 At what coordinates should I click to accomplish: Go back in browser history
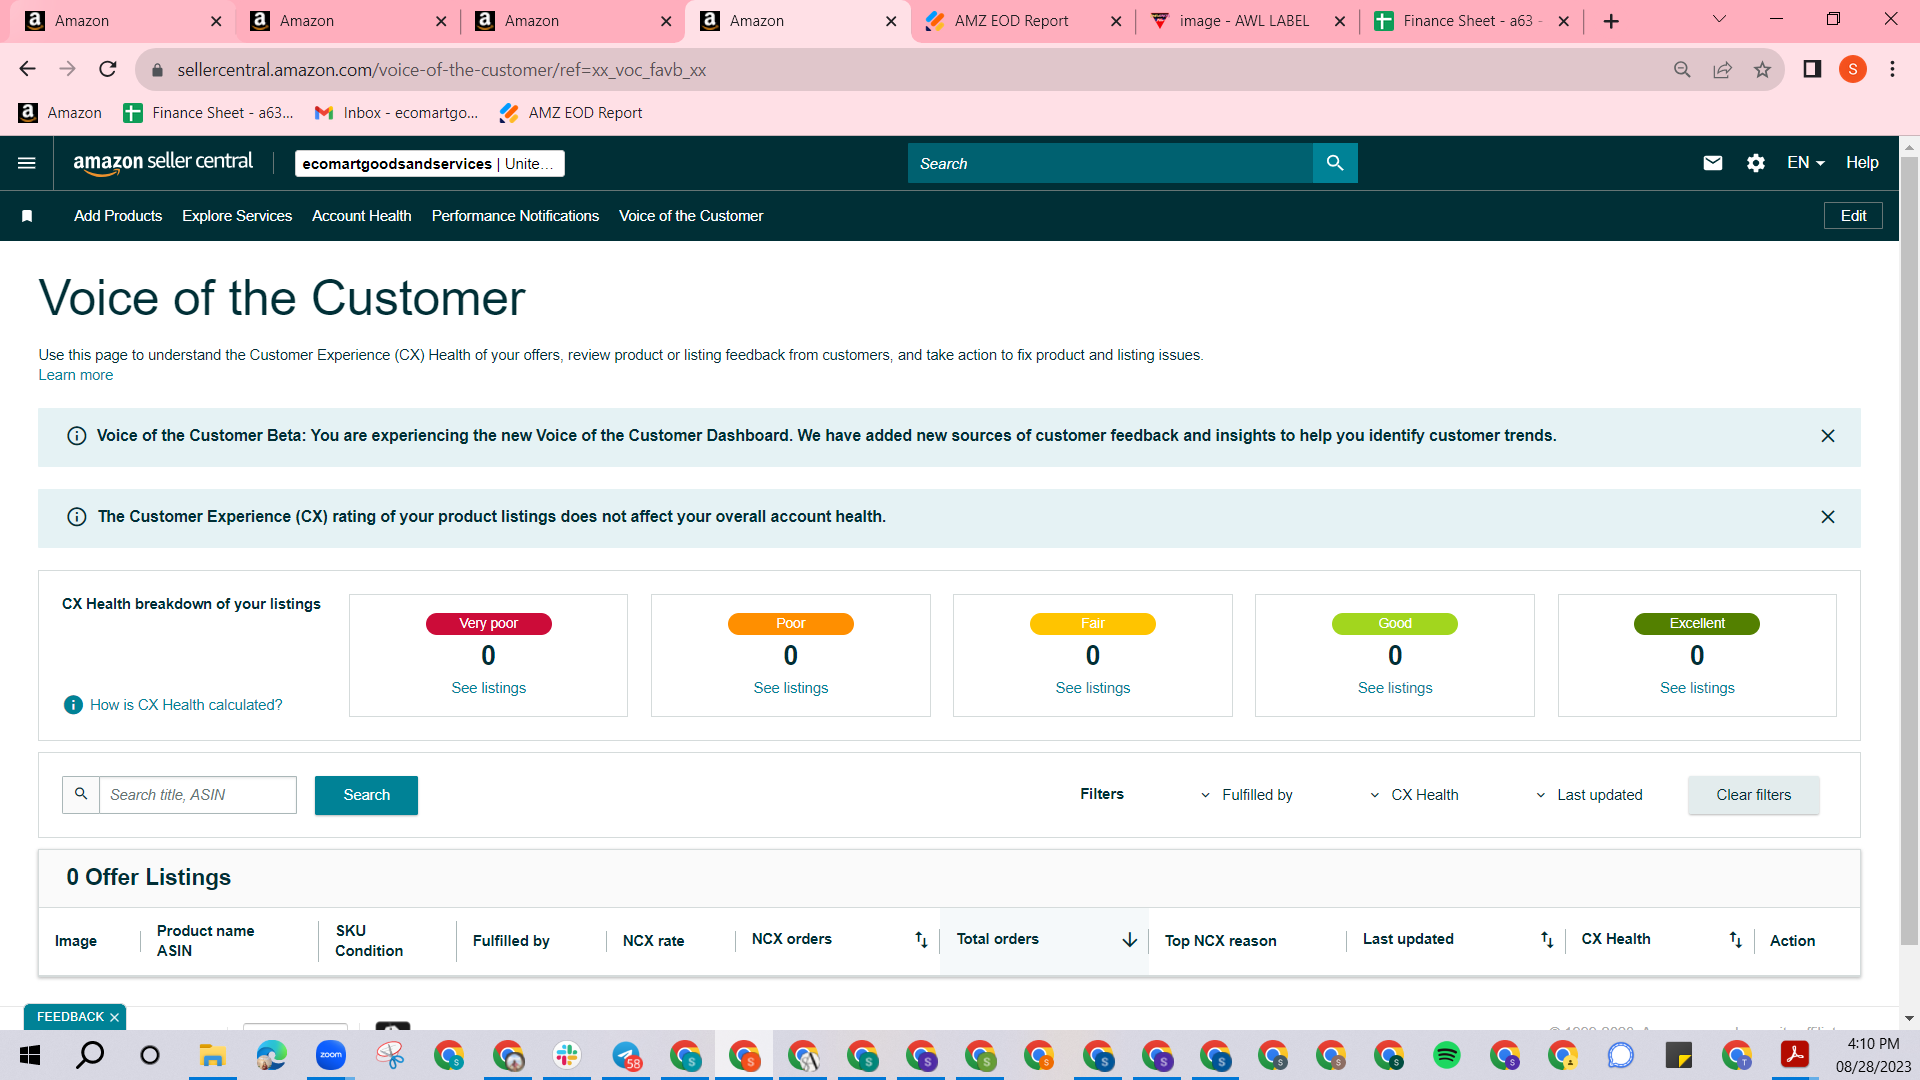point(27,69)
